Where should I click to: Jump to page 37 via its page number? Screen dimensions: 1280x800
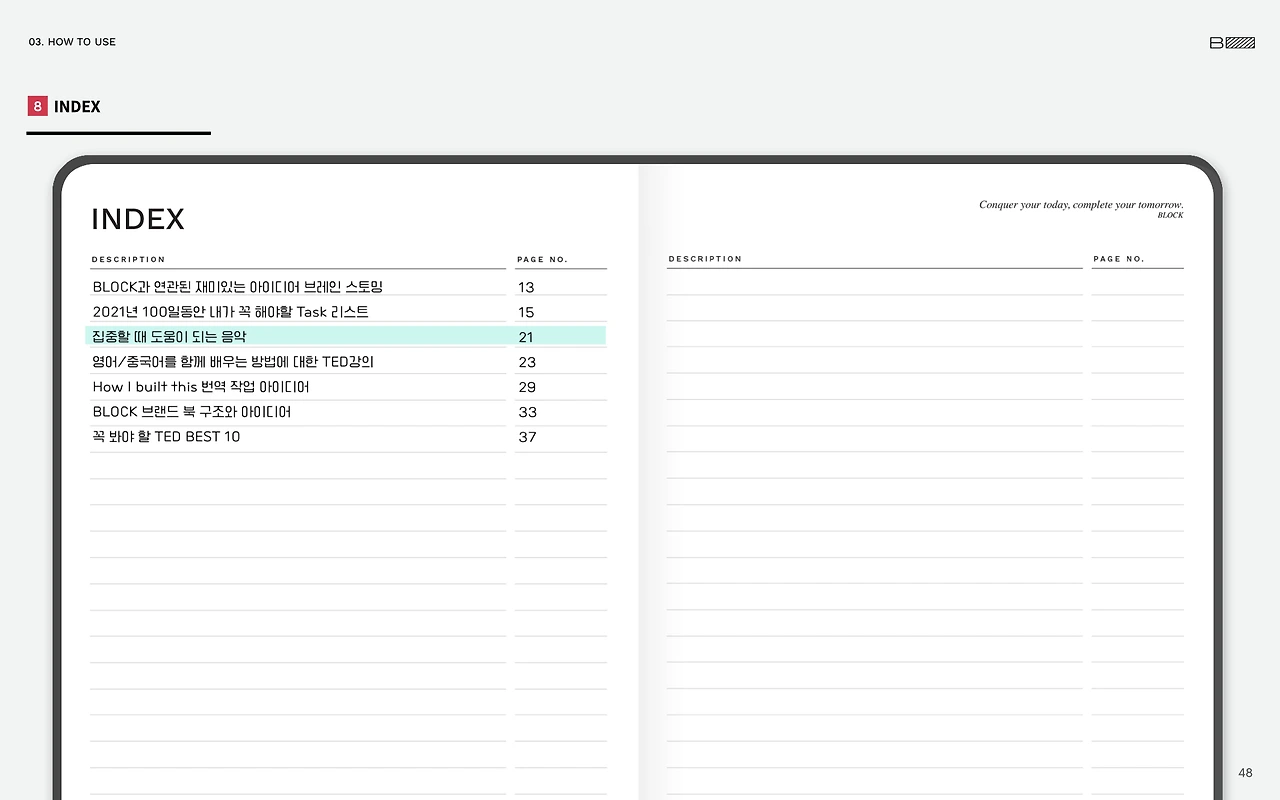click(x=527, y=437)
